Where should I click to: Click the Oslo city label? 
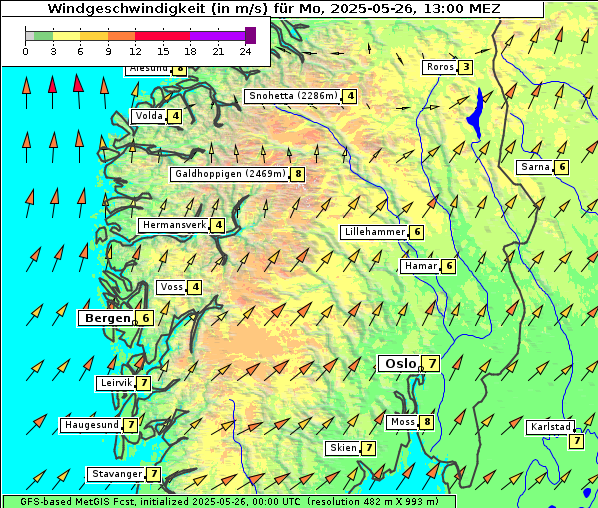click(400, 363)
